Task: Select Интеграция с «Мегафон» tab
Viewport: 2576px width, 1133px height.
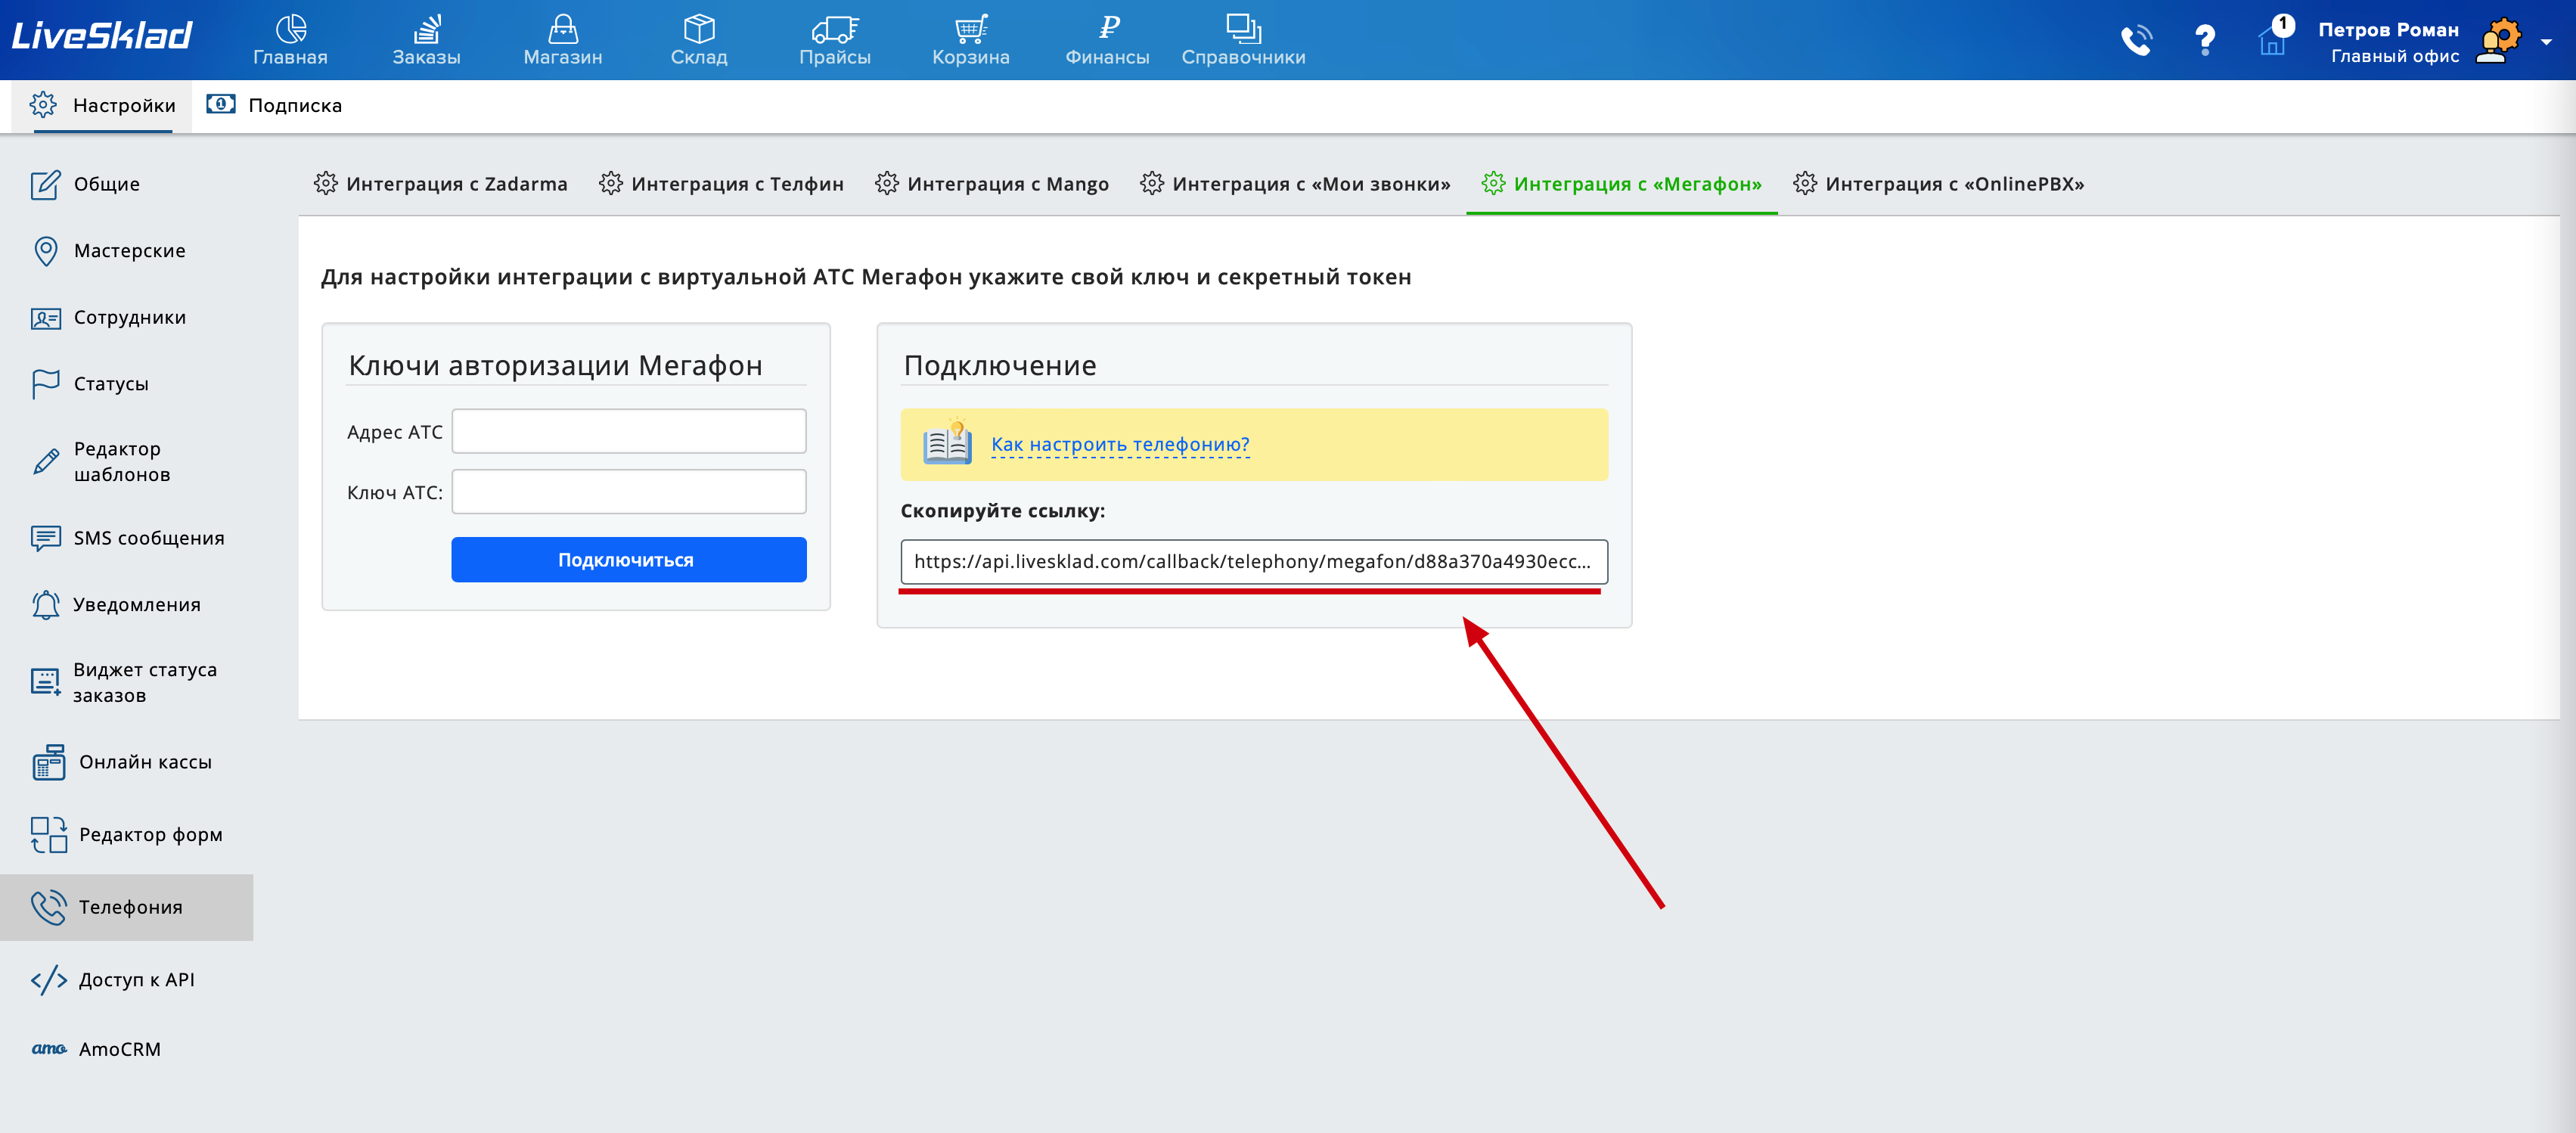Action: coord(1621,184)
